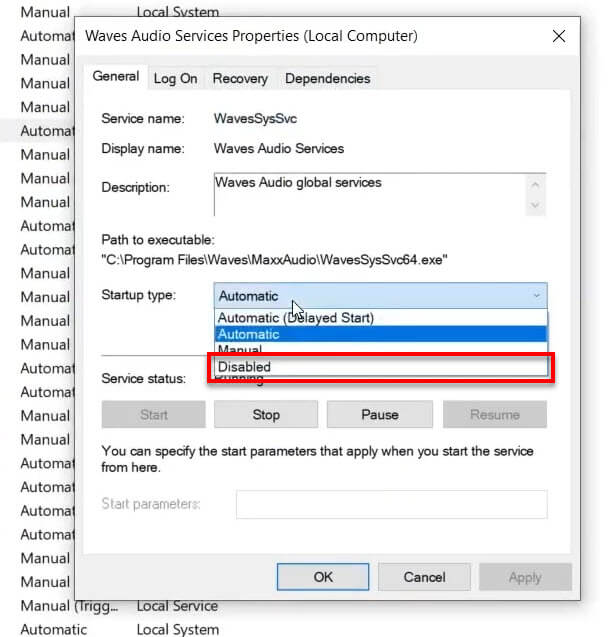Viewport: 614px width, 637px height.
Task: Click the description box text 'Waves Audio global services'
Action: pos(298,182)
